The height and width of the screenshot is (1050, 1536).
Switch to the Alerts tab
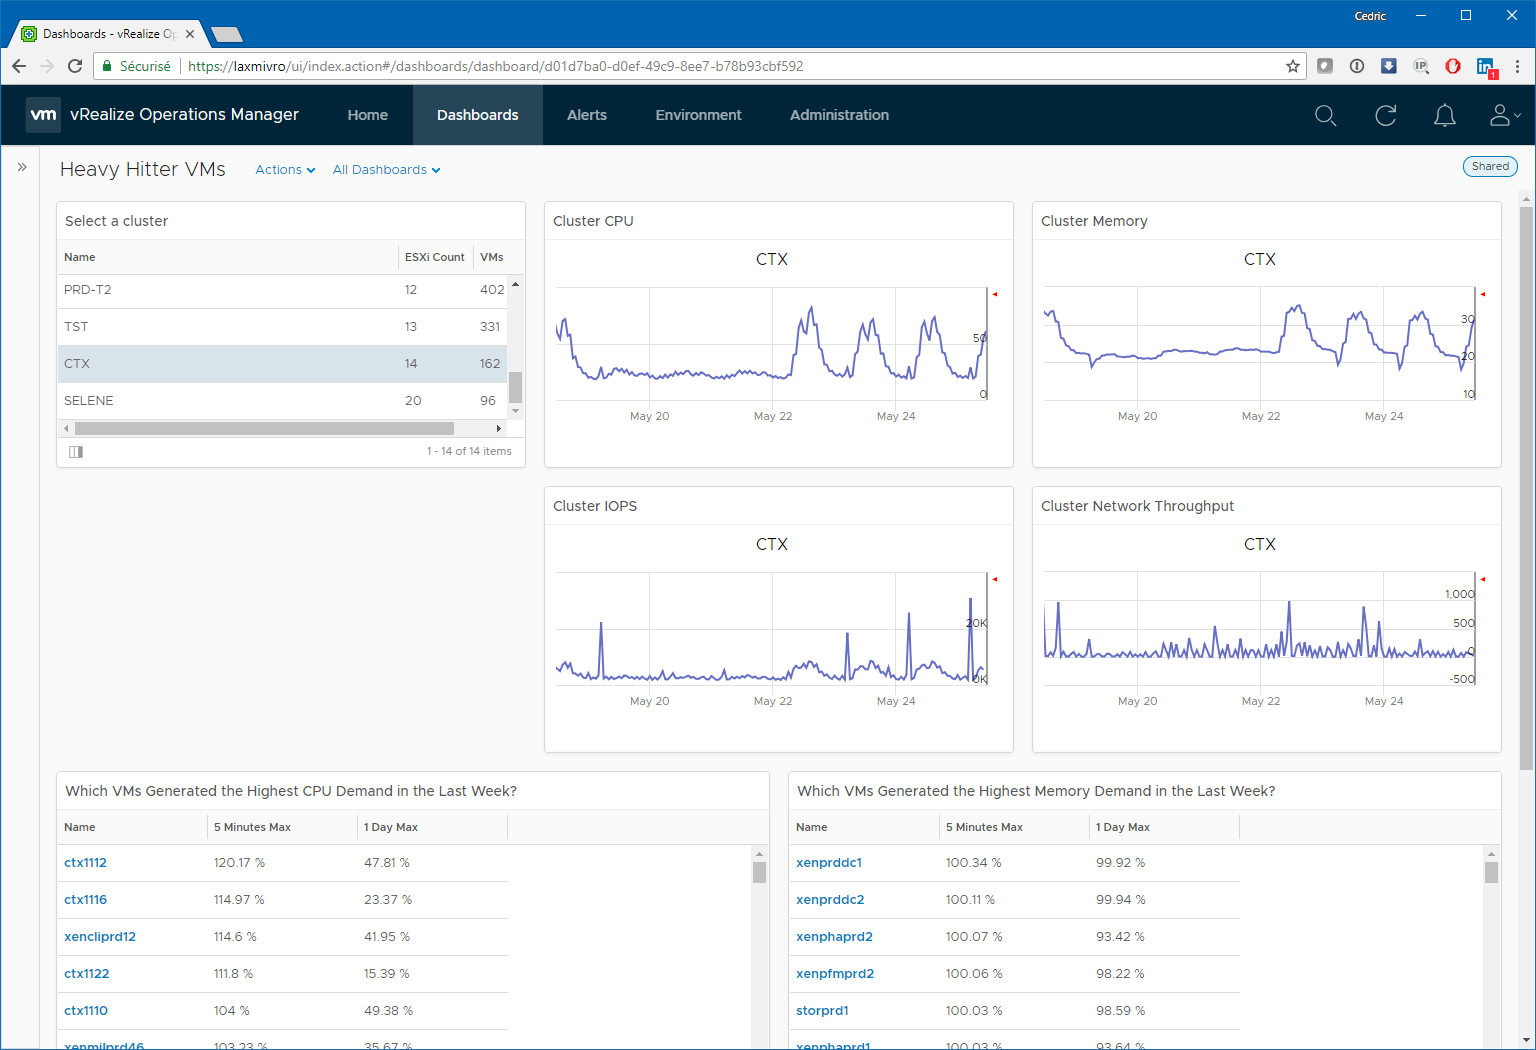586,115
